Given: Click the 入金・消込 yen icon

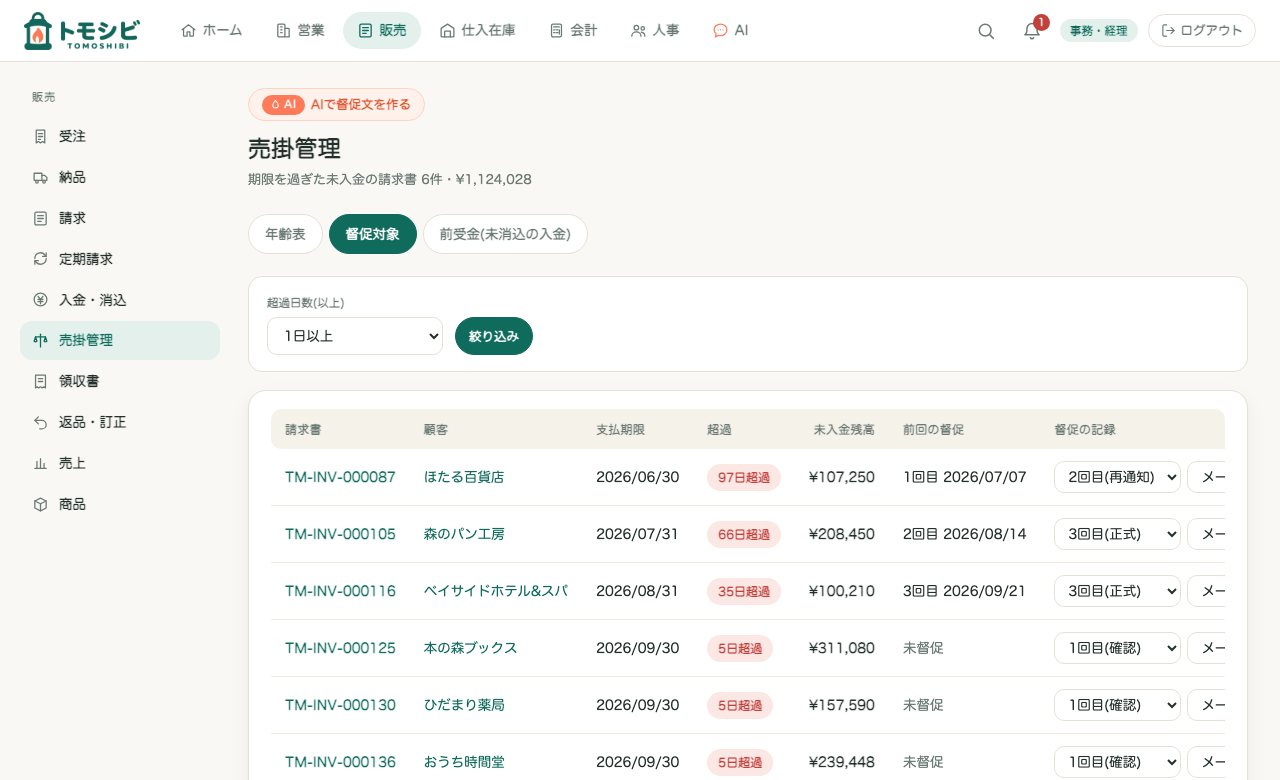Looking at the screenshot, I should (x=40, y=300).
